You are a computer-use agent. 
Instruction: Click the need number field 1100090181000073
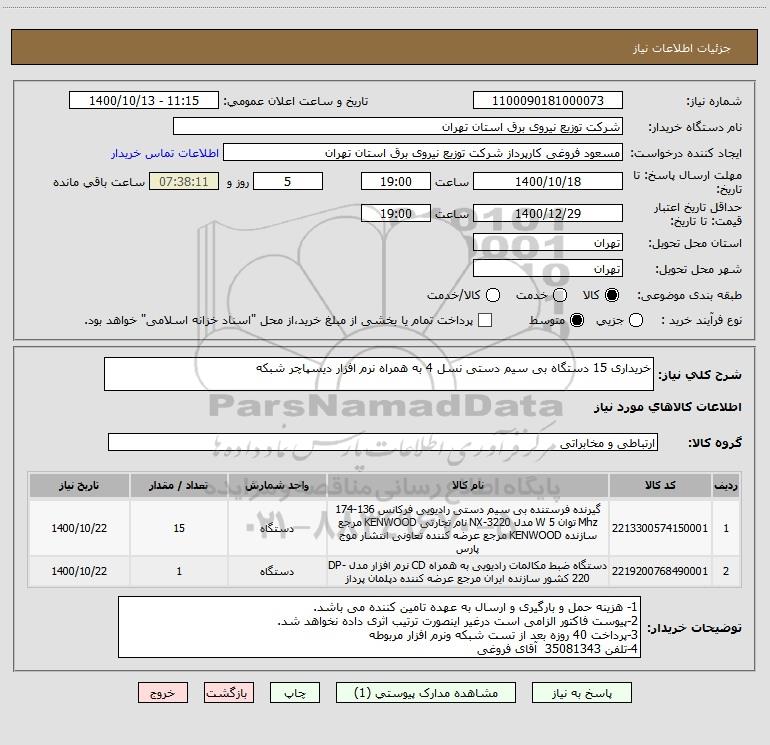548,101
